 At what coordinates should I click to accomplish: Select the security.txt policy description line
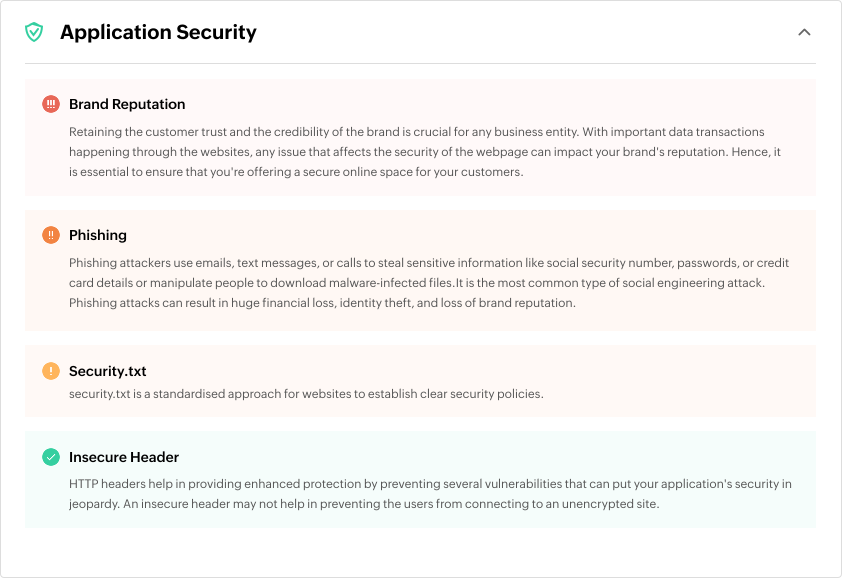(307, 393)
